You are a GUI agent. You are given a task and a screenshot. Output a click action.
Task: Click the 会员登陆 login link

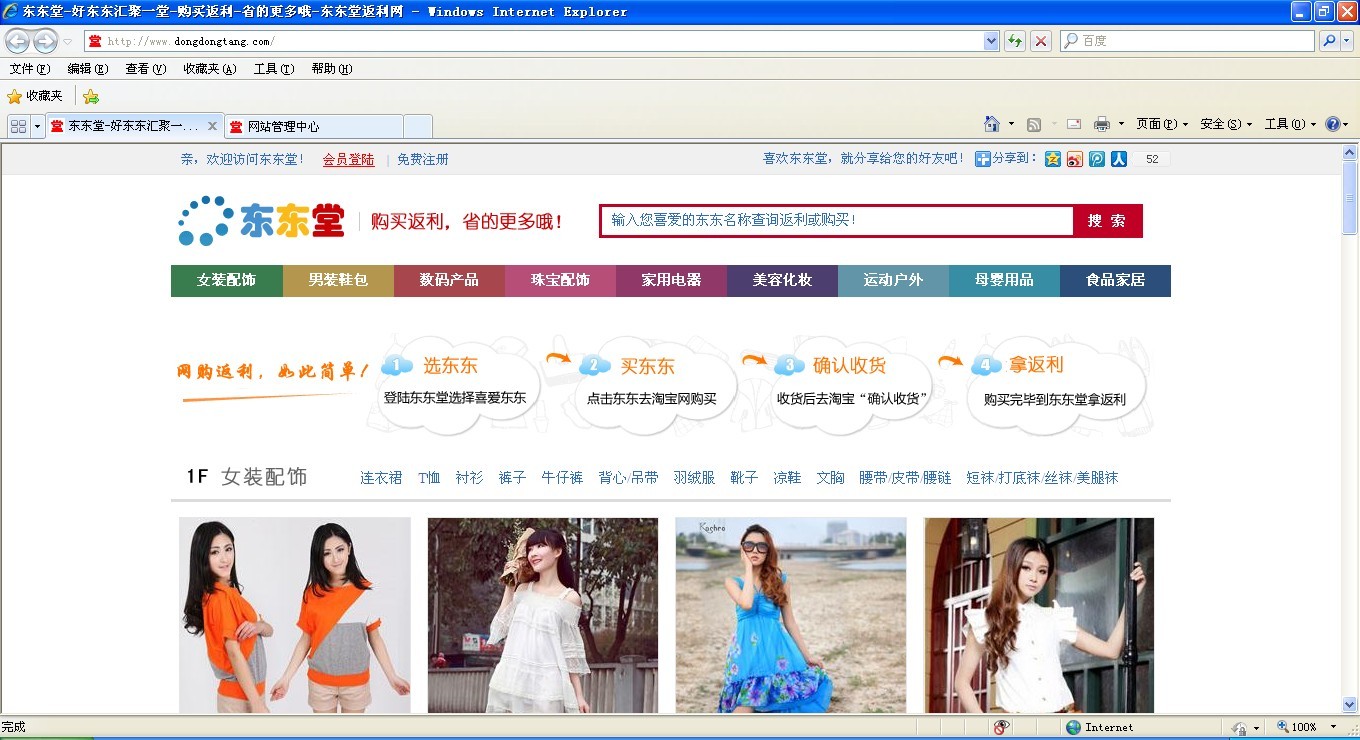coord(348,159)
